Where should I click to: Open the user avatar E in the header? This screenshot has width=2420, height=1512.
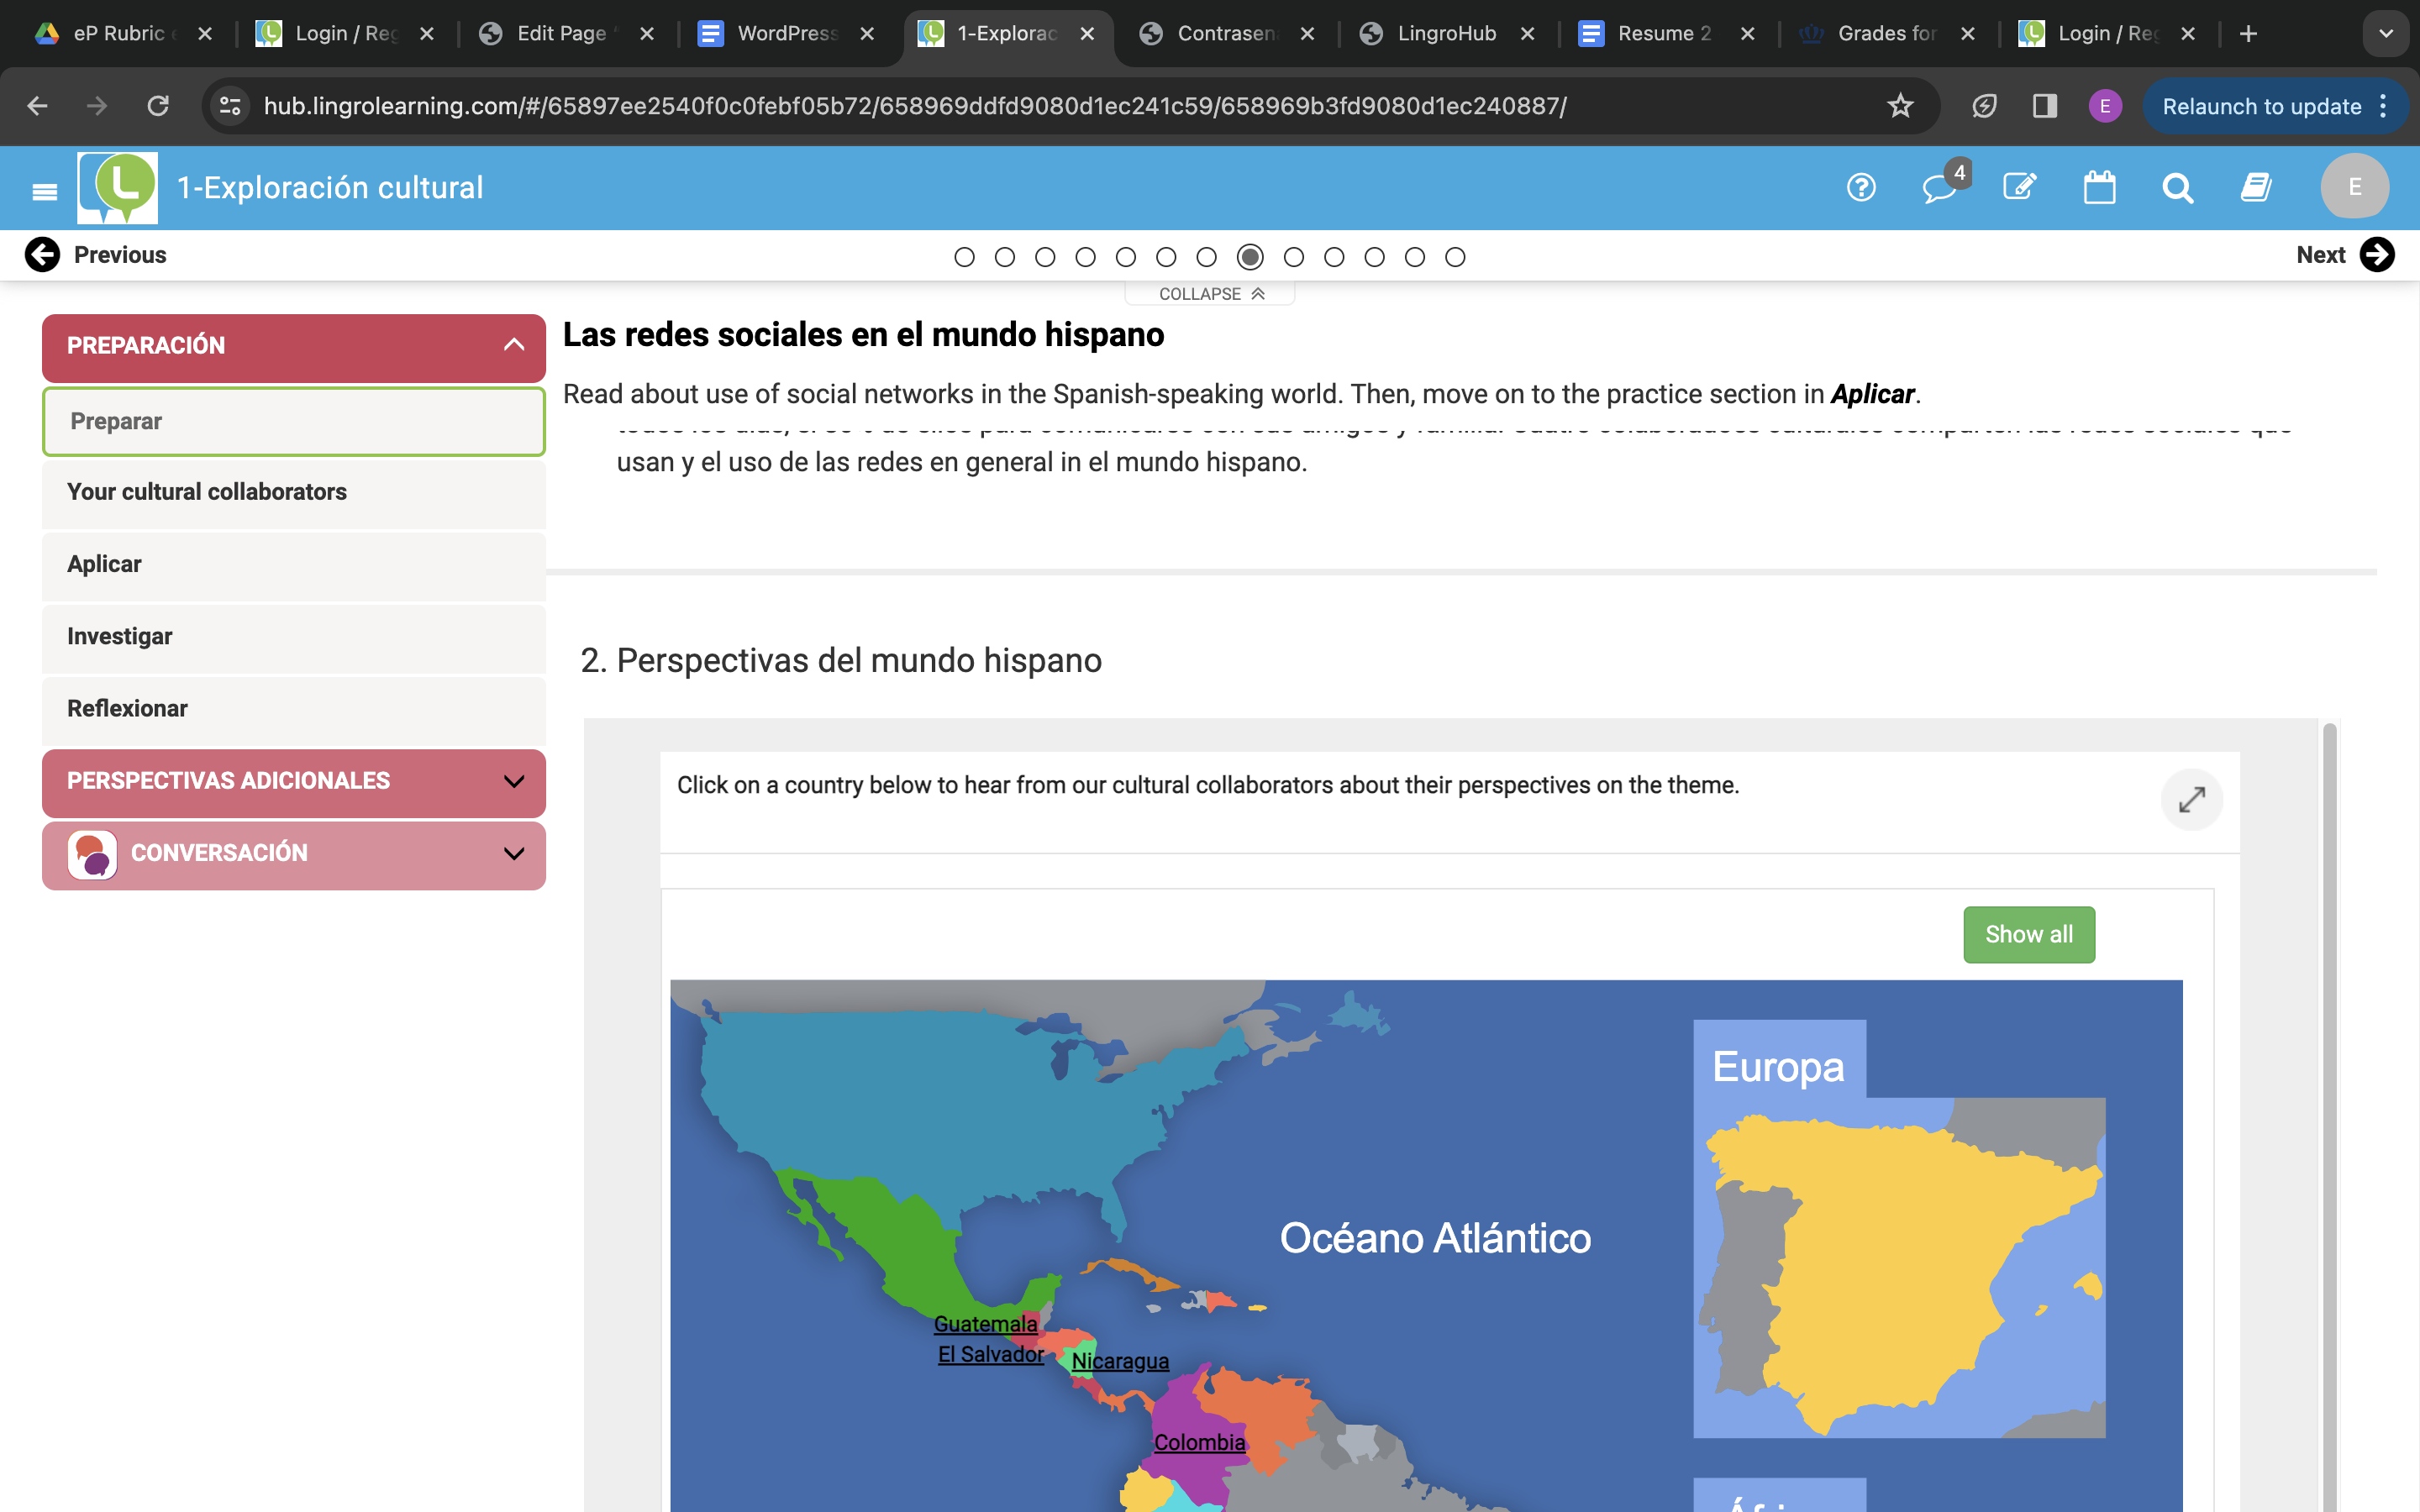[2354, 187]
